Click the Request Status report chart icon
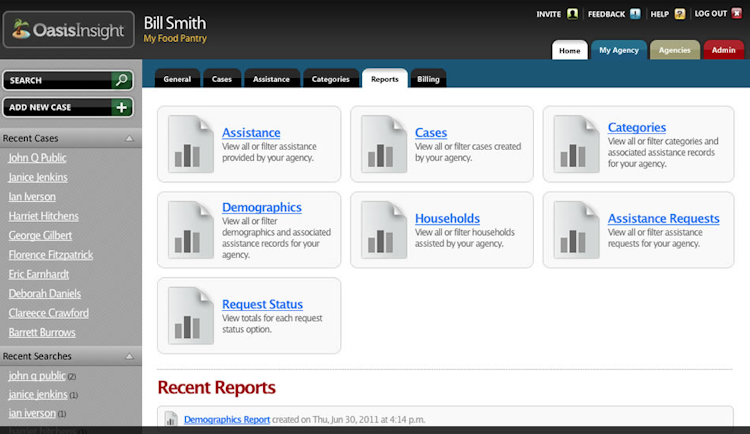The width and height of the screenshot is (750, 434). click(x=191, y=315)
